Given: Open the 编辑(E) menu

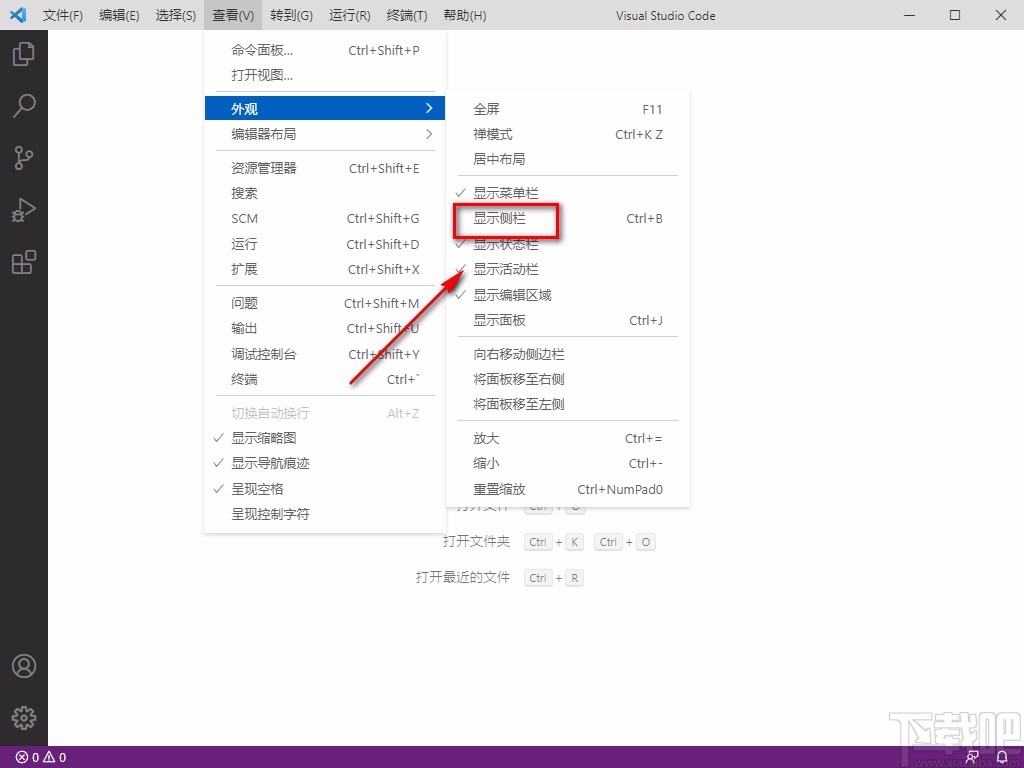Looking at the screenshot, I should pos(119,15).
